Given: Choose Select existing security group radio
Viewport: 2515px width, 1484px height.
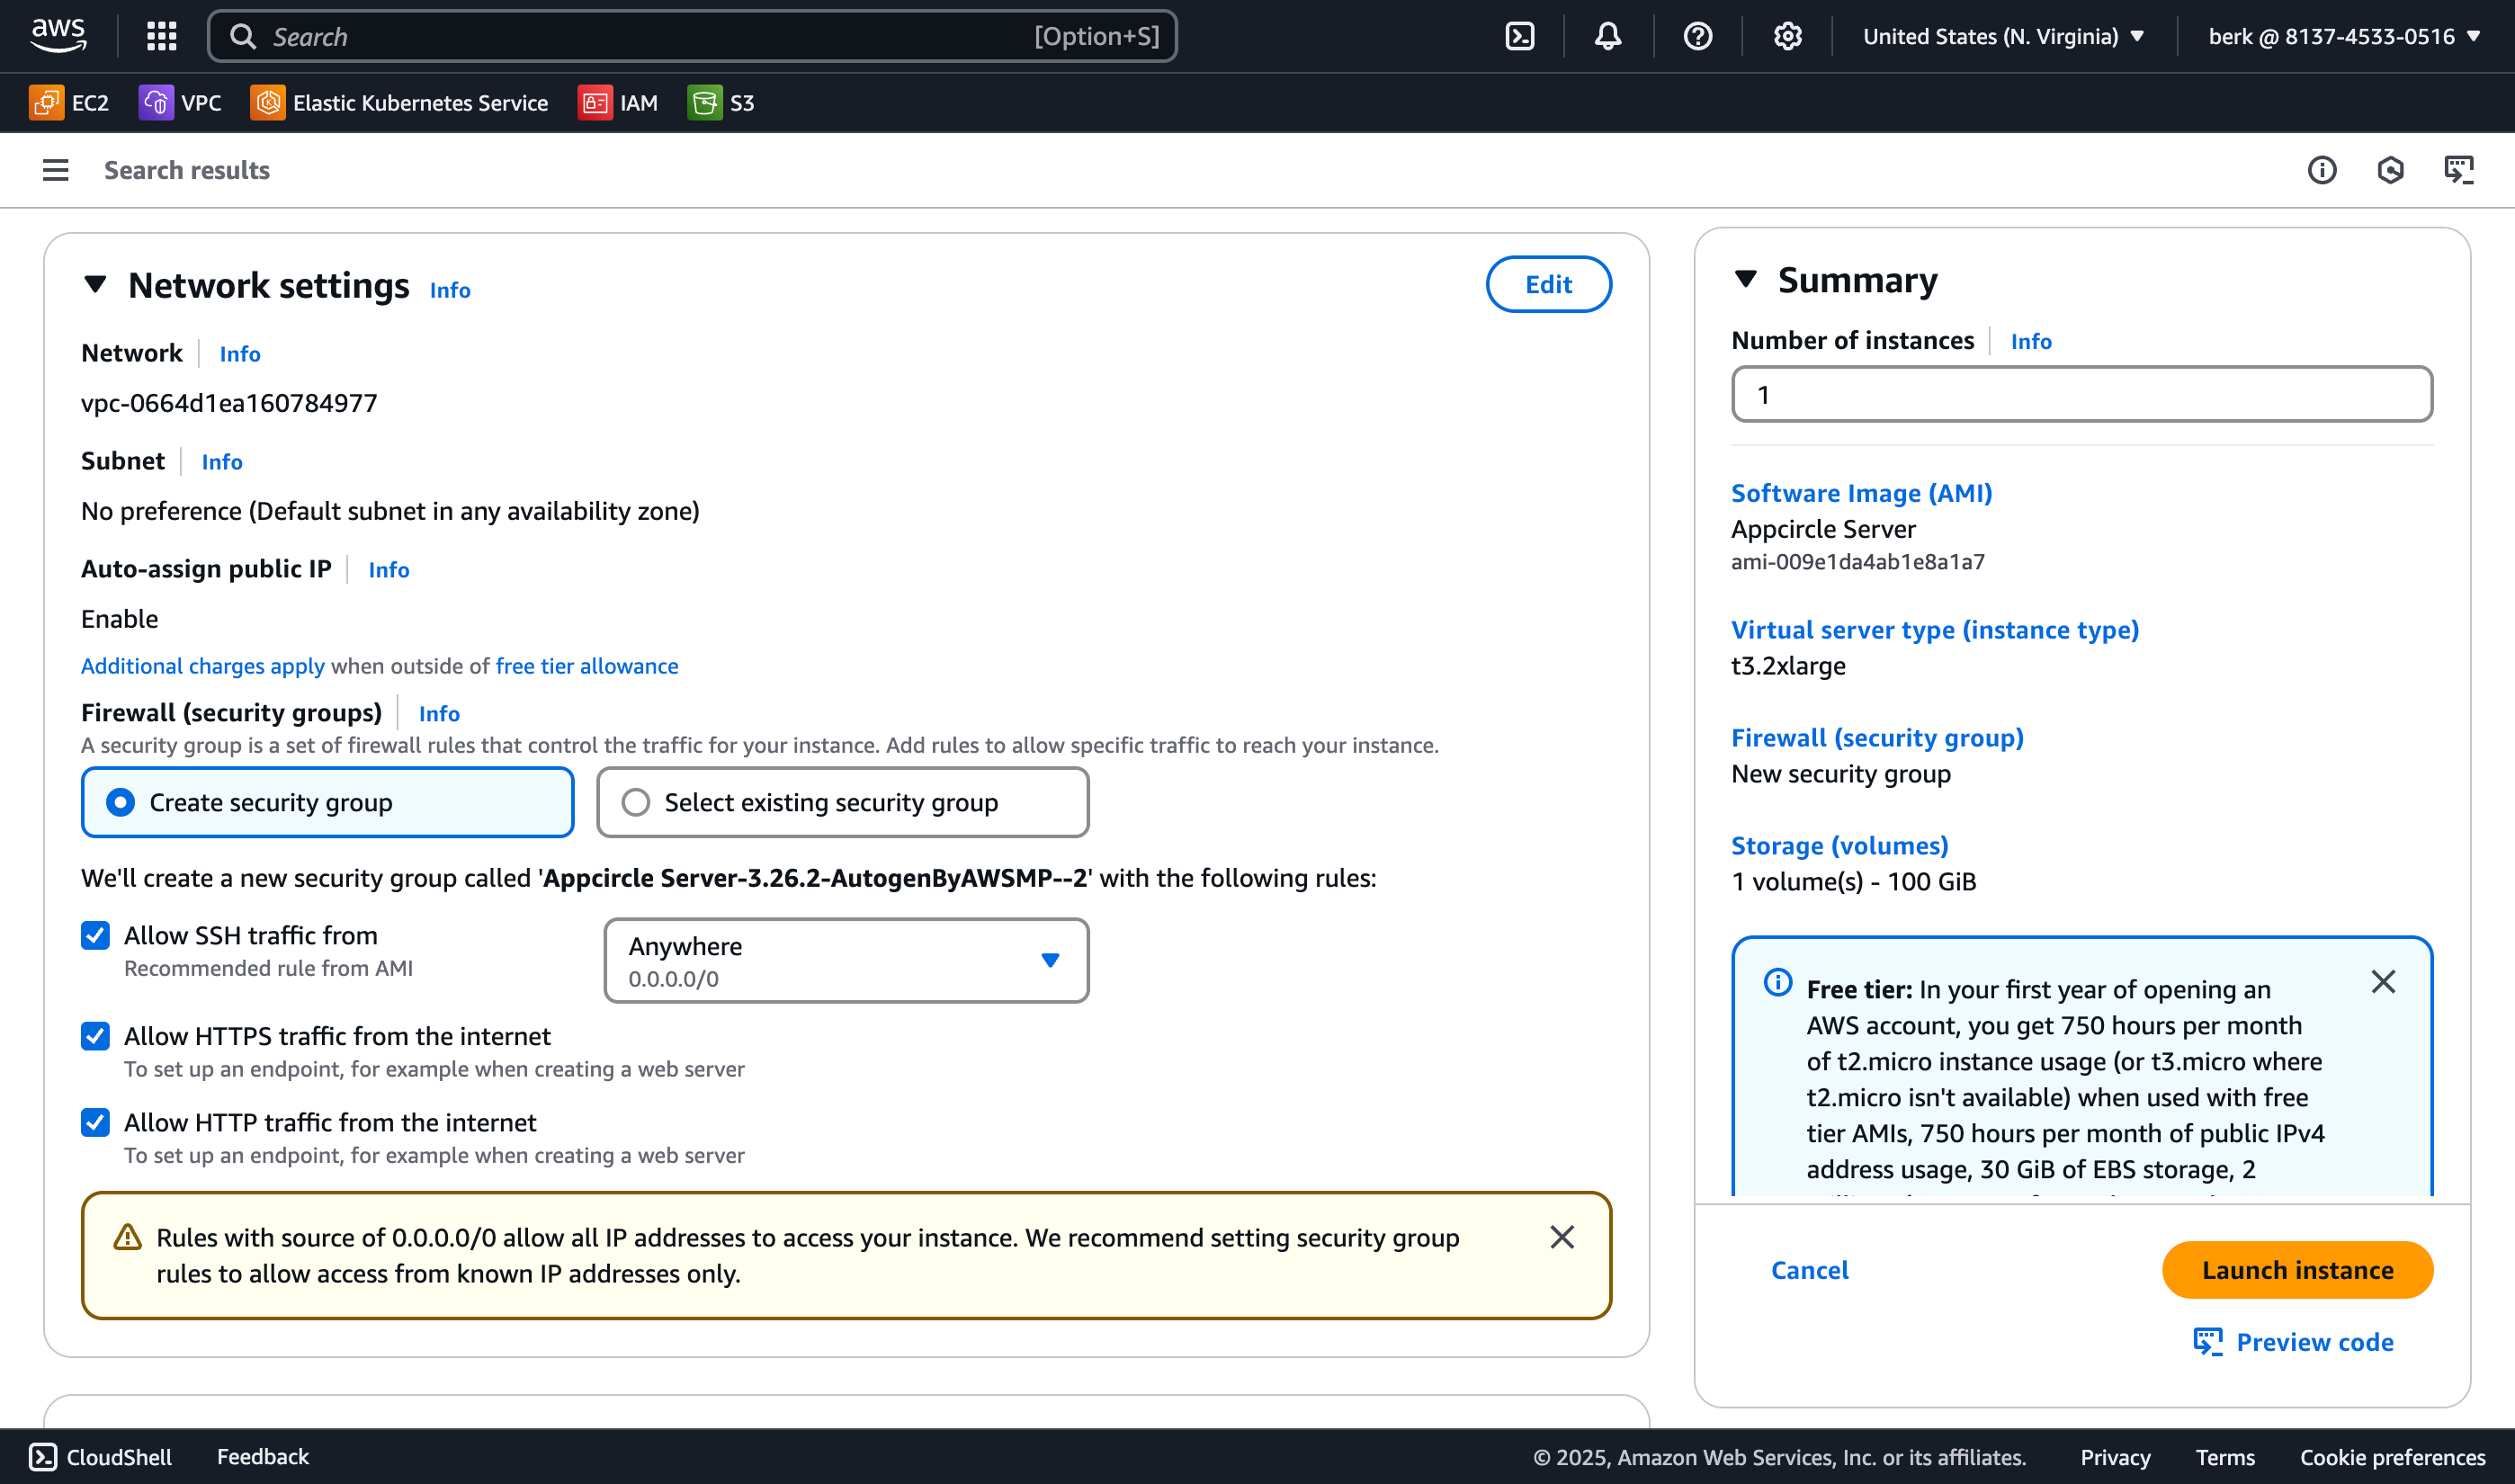Looking at the screenshot, I should pyautogui.click(x=636, y=802).
